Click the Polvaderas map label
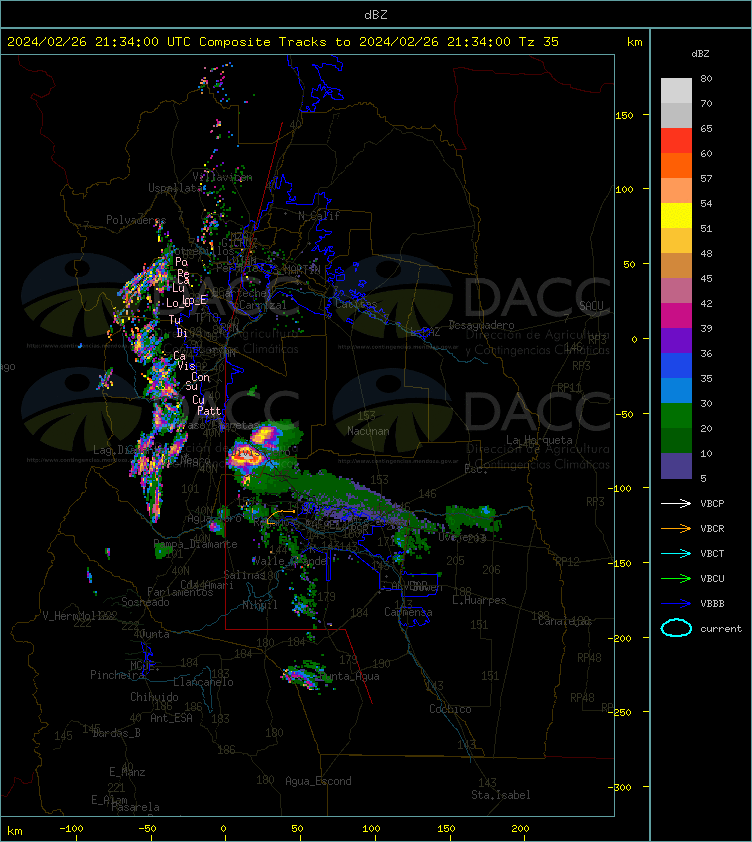The width and height of the screenshot is (752, 842). [136, 220]
